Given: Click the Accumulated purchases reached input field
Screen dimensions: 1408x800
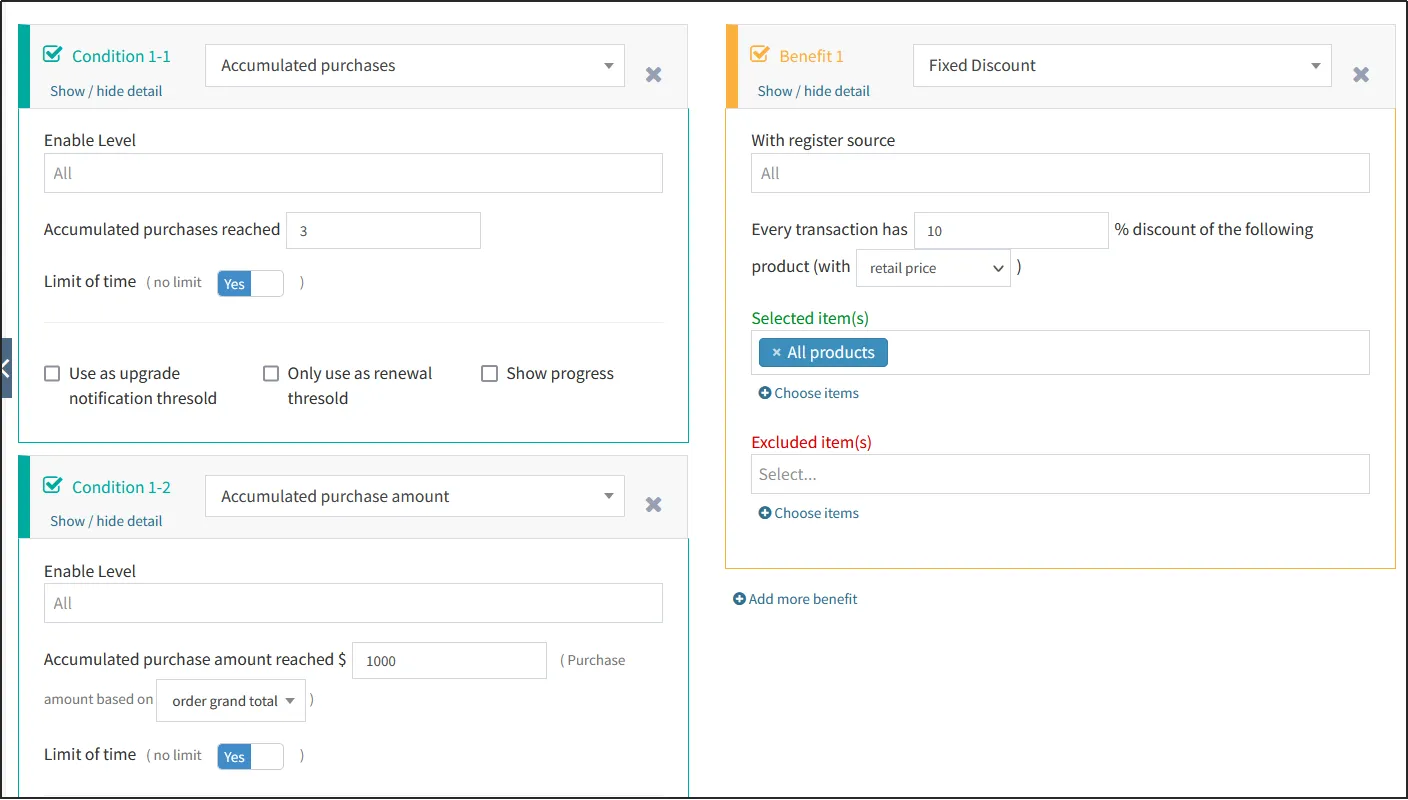Looking at the screenshot, I should coord(382,231).
